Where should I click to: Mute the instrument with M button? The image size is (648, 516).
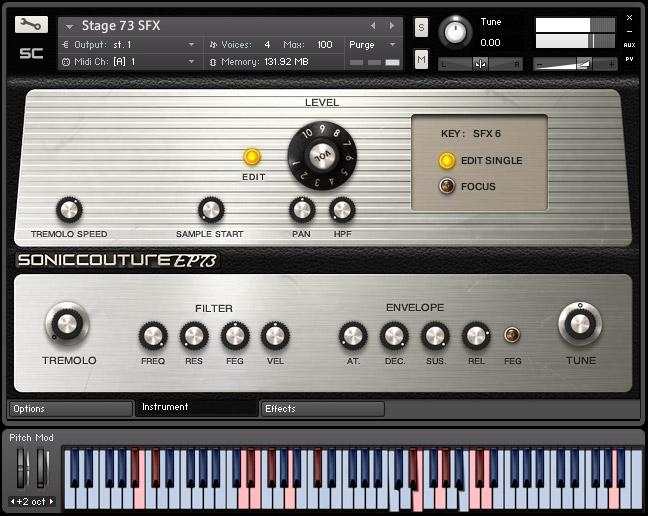point(421,59)
